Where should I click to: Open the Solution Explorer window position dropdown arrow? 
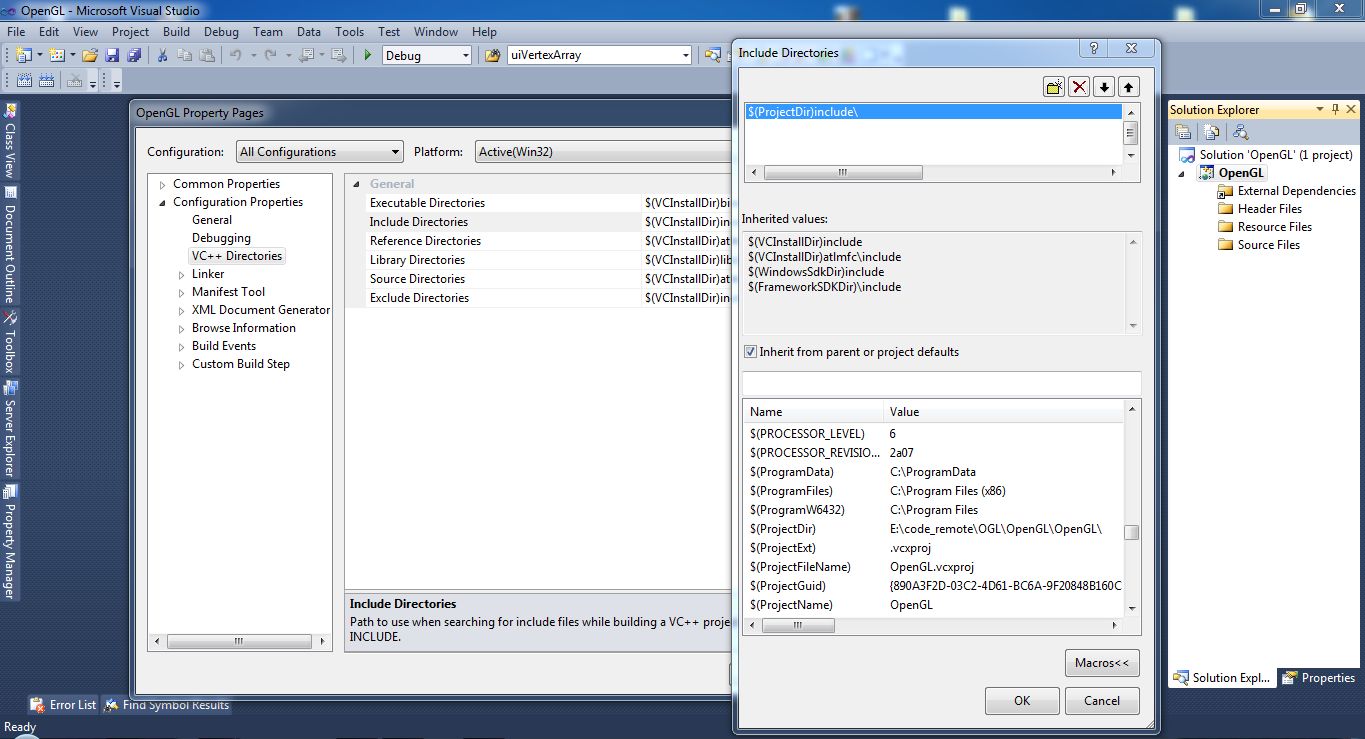(x=1320, y=109)
